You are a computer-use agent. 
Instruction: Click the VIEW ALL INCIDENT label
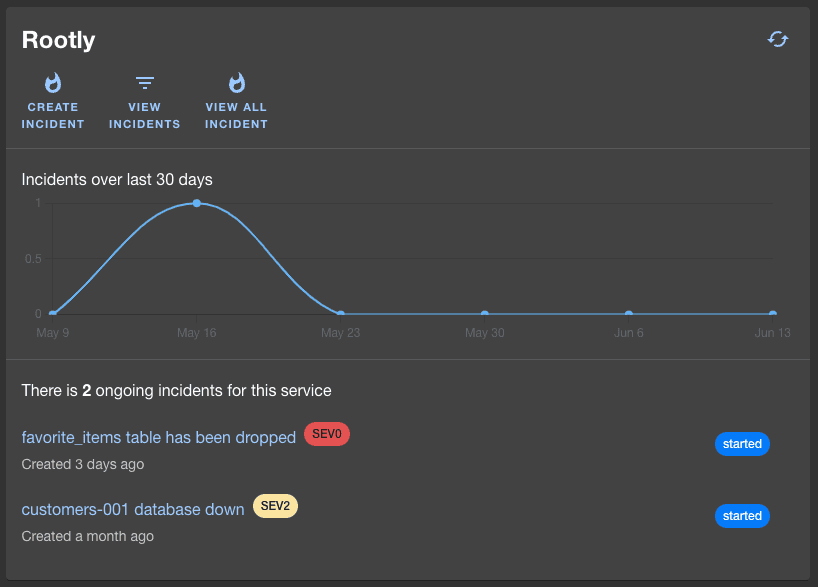236,115
